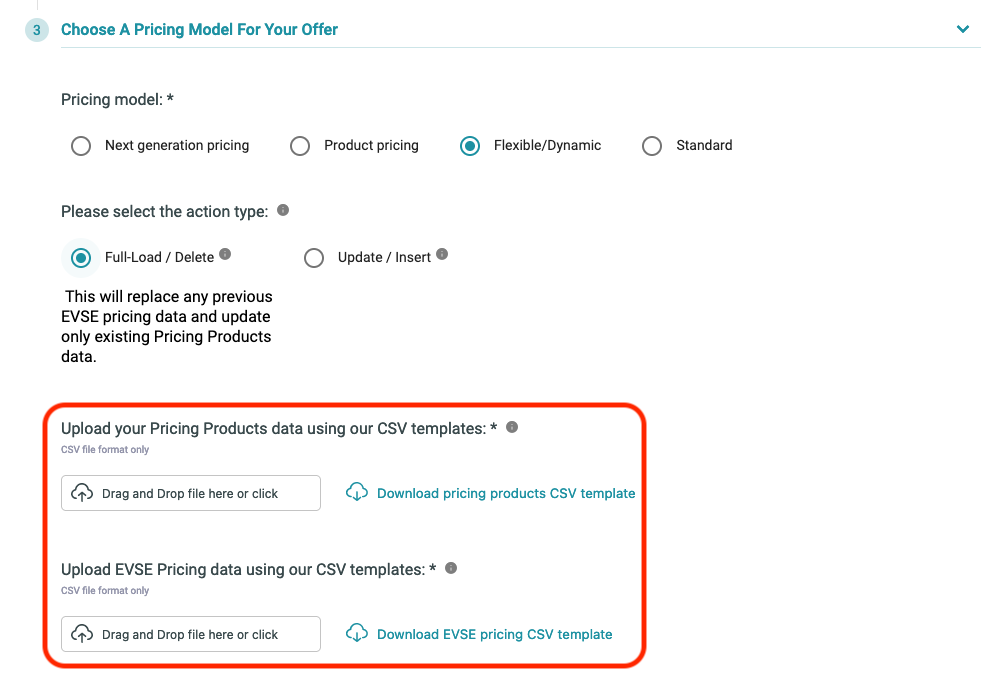This screenshot has width=990, height=682.
Task: Collapse the pricing model section chevron
Action: pyautogui.click(x=963, y=29)
